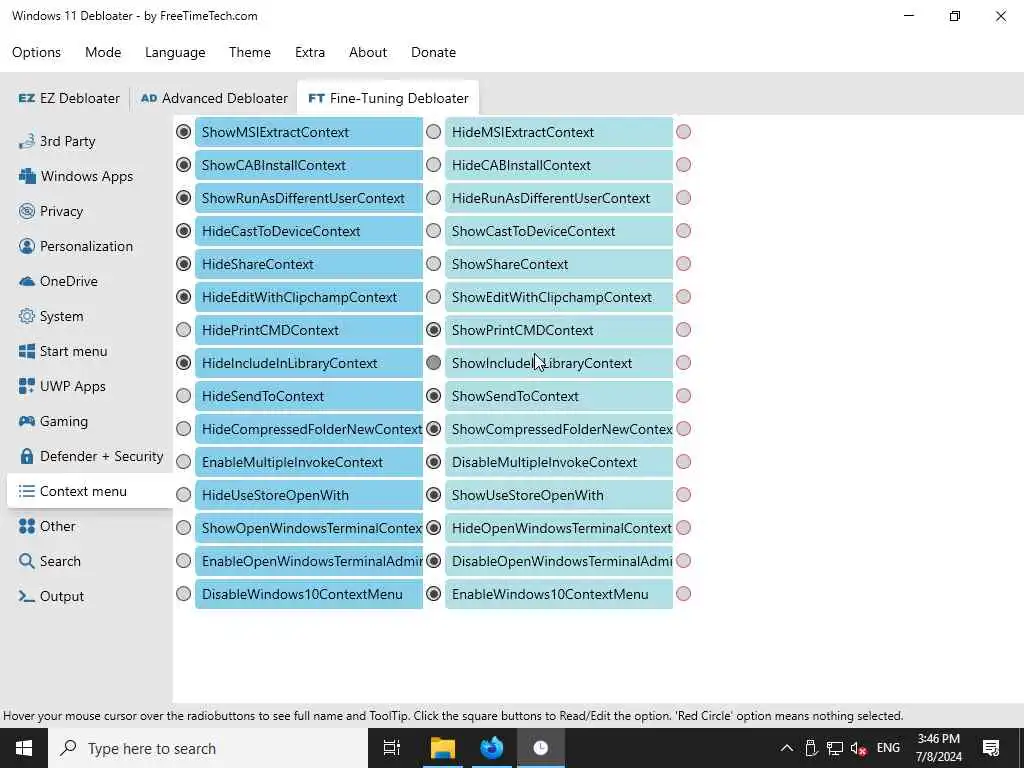The image size is (1024, 768).
Task: Click the Privacy eye icon in sidebar
Action: [x=26, y=211]
